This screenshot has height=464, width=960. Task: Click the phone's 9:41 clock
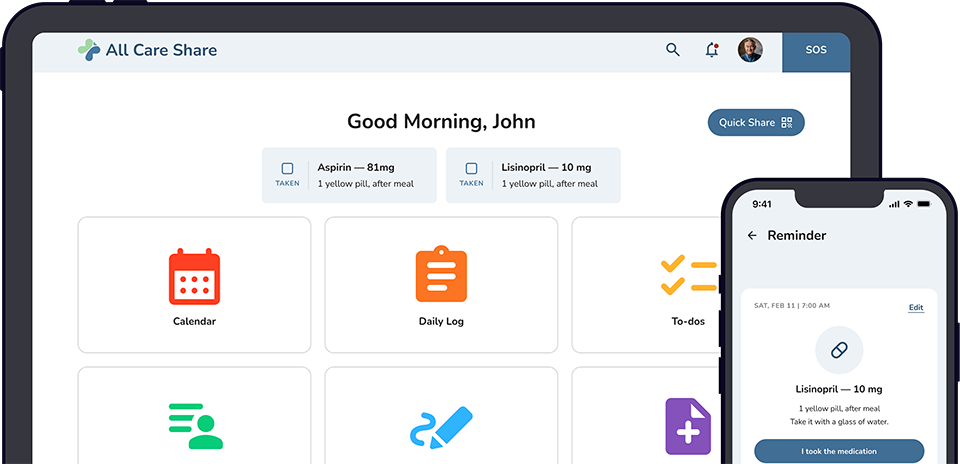(762, 204)
